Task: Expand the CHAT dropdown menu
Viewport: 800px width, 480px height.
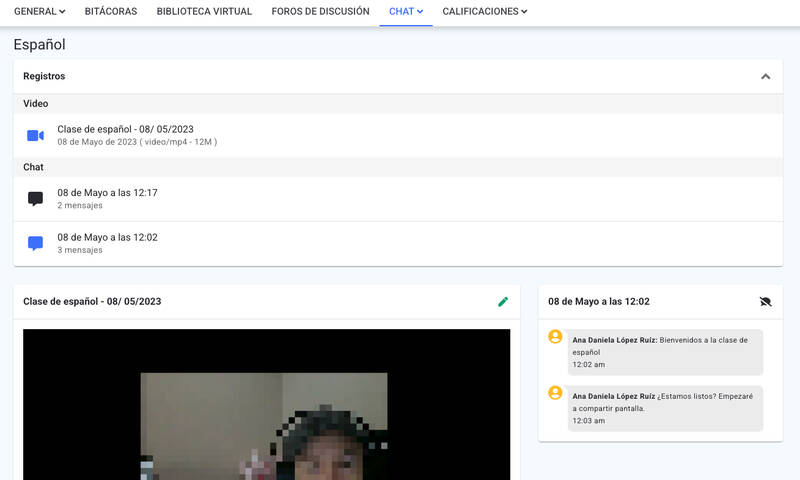Action: (x=406, y=11)
